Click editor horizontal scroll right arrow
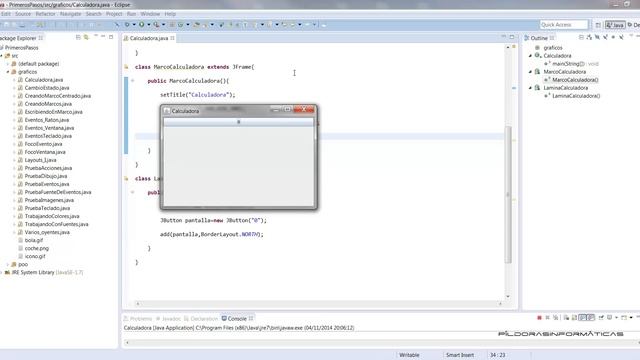This screenshot has height=360, width=640. pos(500,303)
